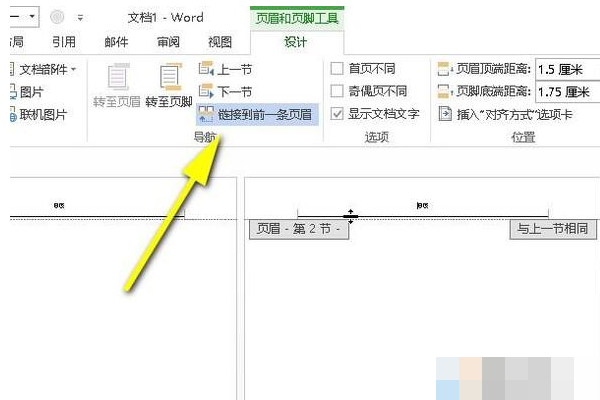The image size is (600, 400).
Task: Edit the footer bottom distance 1.75 厘米 field
Action: [567, 91]
